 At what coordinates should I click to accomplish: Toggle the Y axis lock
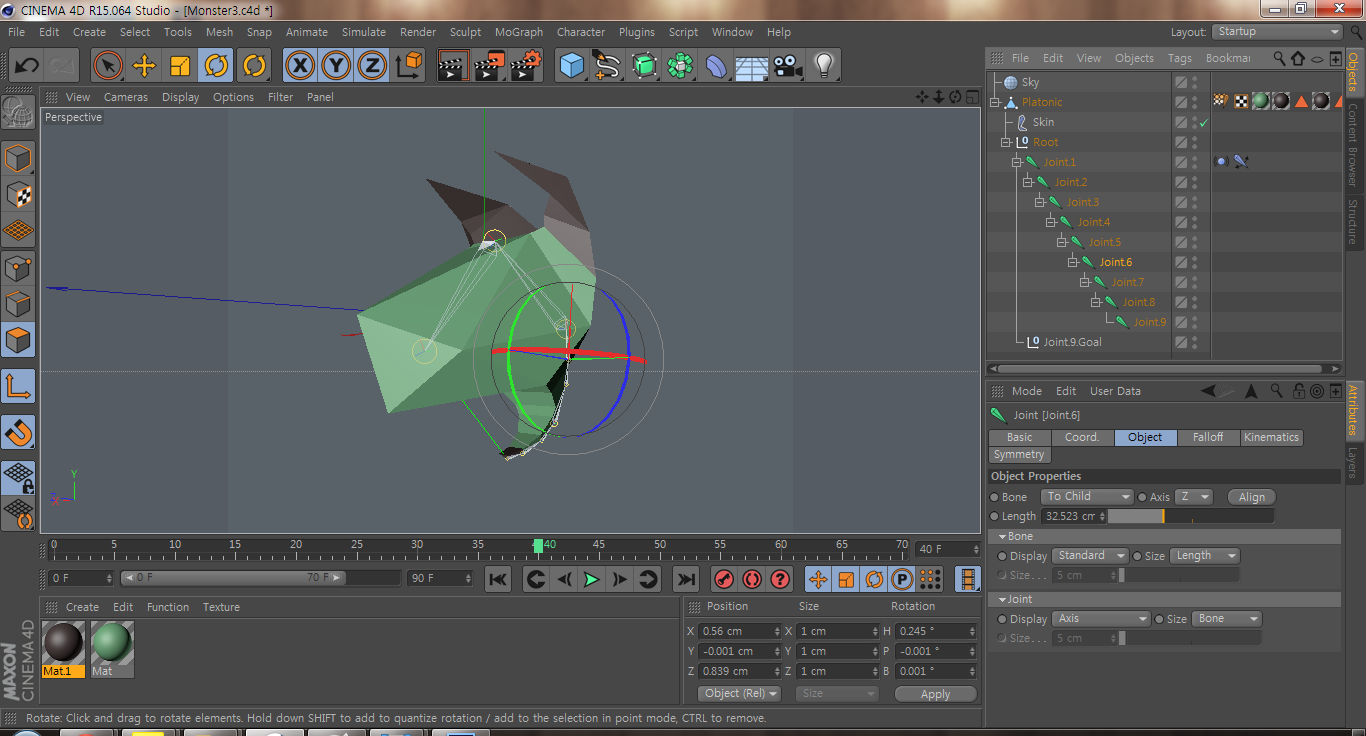336,66
